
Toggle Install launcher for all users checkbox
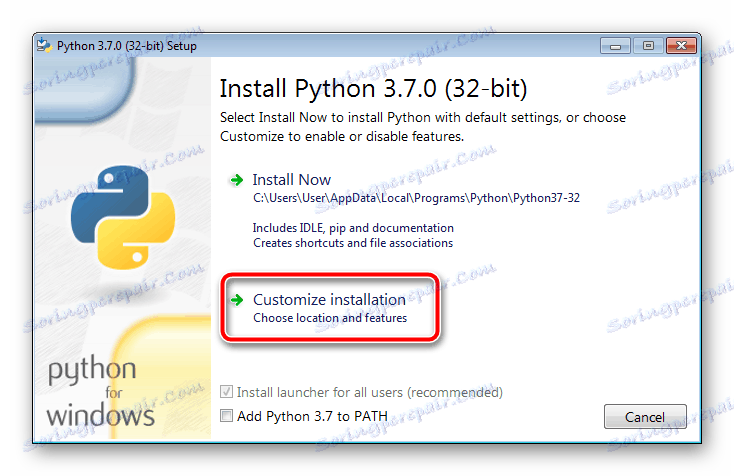point(227,392)
